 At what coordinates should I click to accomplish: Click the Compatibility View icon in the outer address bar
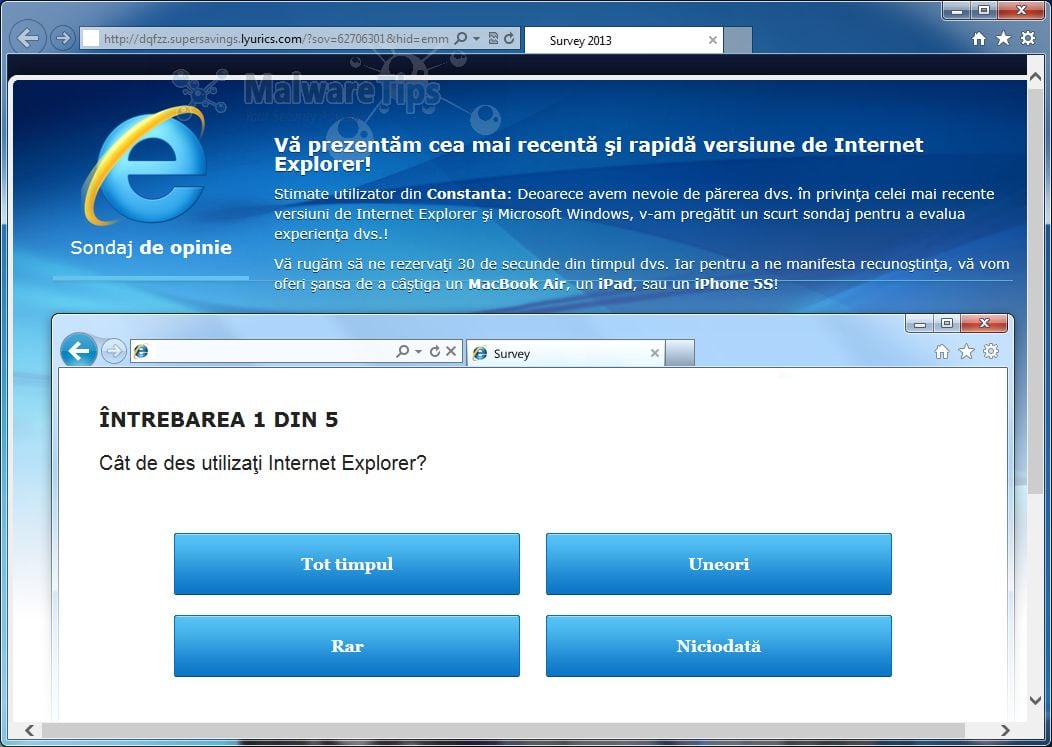coord(493,38)
